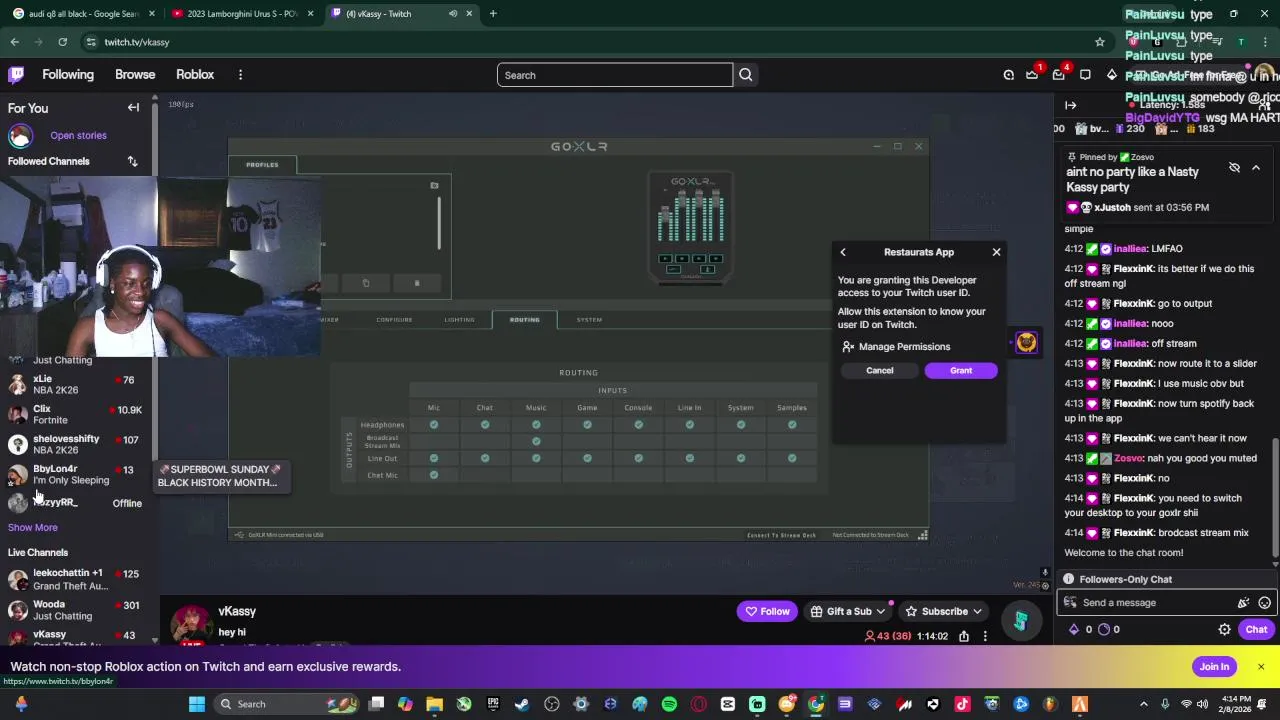Open Spotify from the Windows taskbar

[x=669, y=704]
